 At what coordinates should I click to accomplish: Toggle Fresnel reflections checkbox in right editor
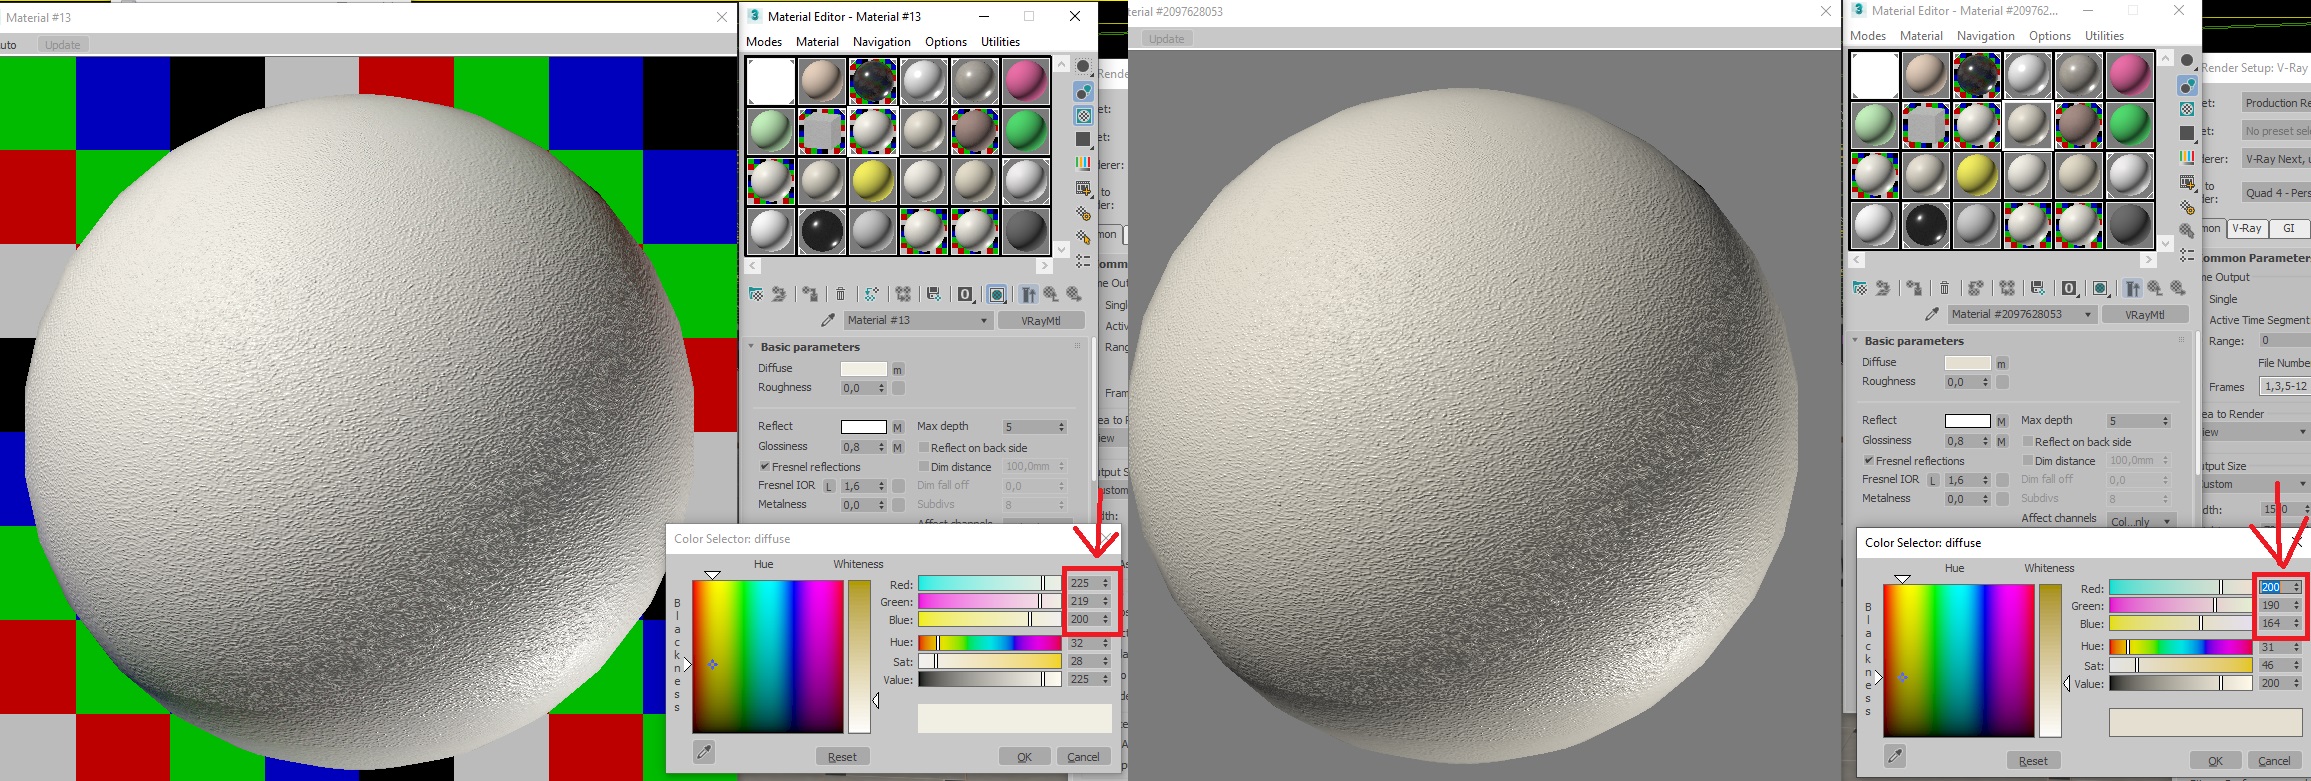1869,461
